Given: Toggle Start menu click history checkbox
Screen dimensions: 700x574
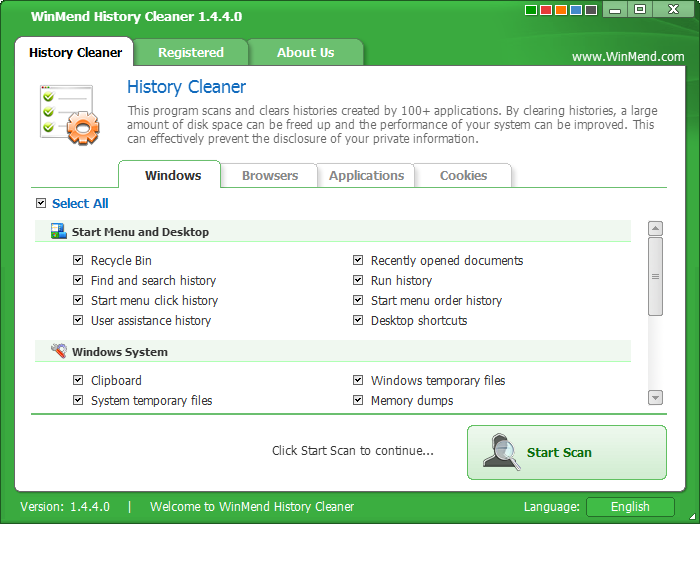Looking at the screenshot, I should tap(78, 300).
